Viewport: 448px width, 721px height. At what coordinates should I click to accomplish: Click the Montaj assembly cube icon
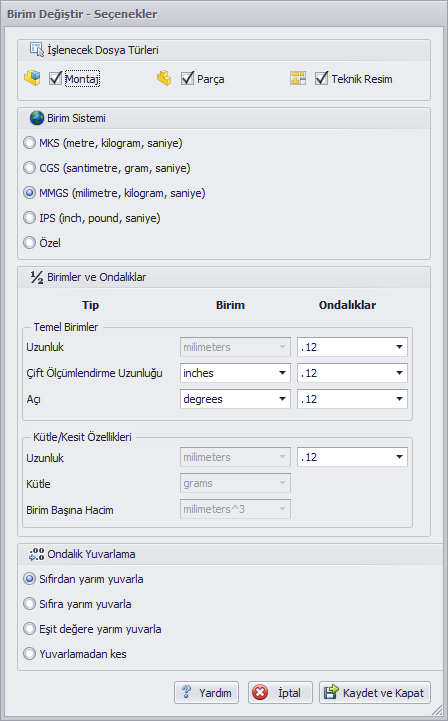click(32, 78)
